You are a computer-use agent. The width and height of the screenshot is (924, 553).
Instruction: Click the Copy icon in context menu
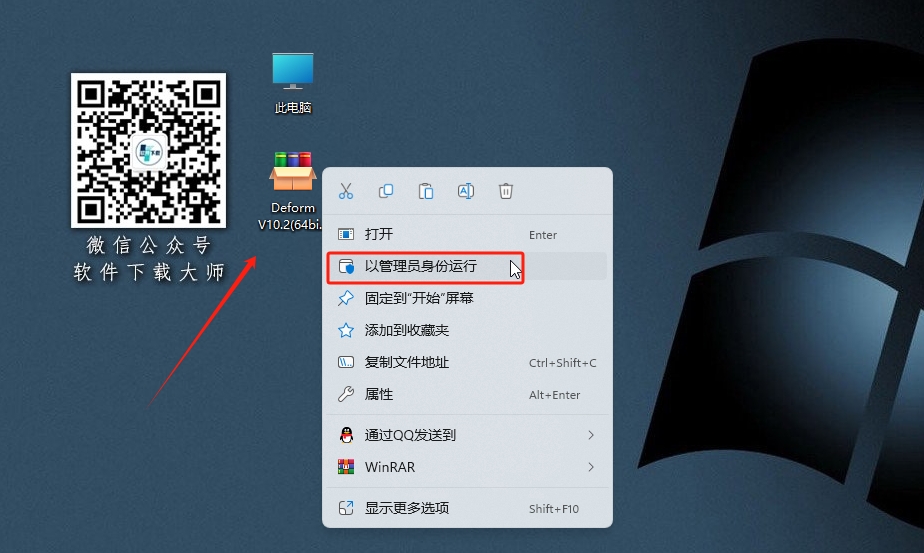(x=386, y=191)
